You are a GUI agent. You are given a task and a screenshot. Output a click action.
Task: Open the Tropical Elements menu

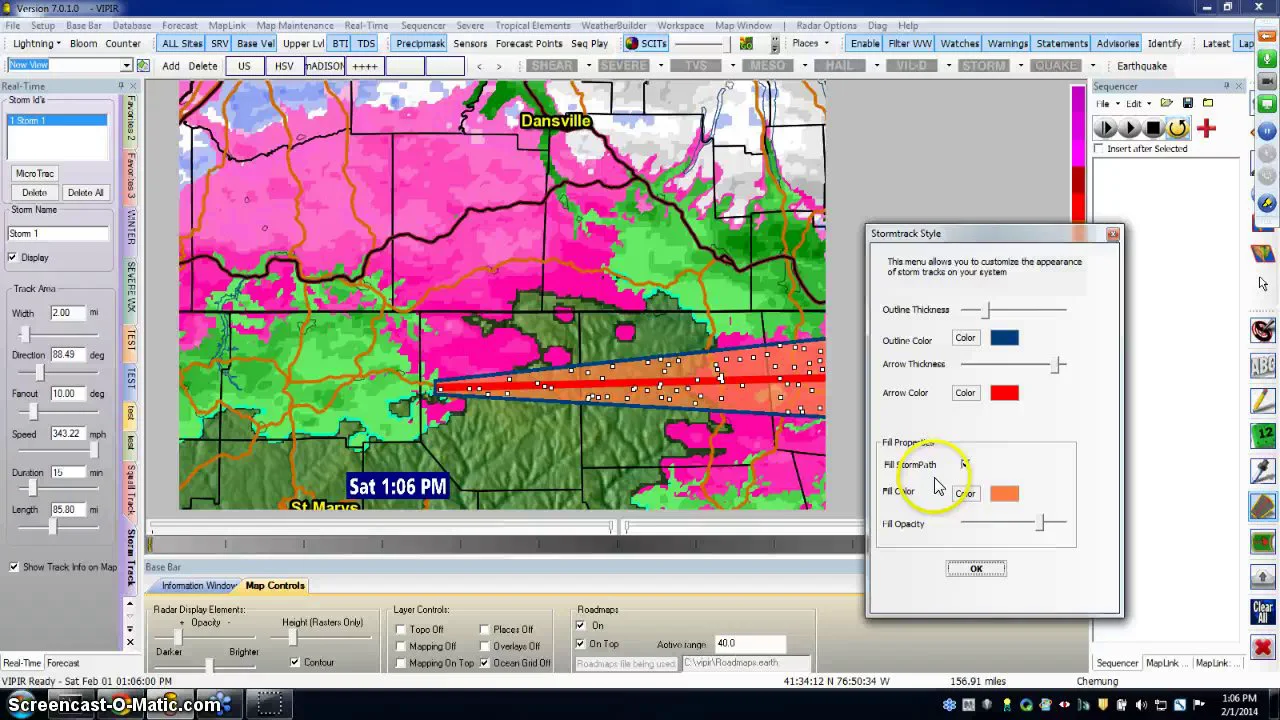[533, 25]
